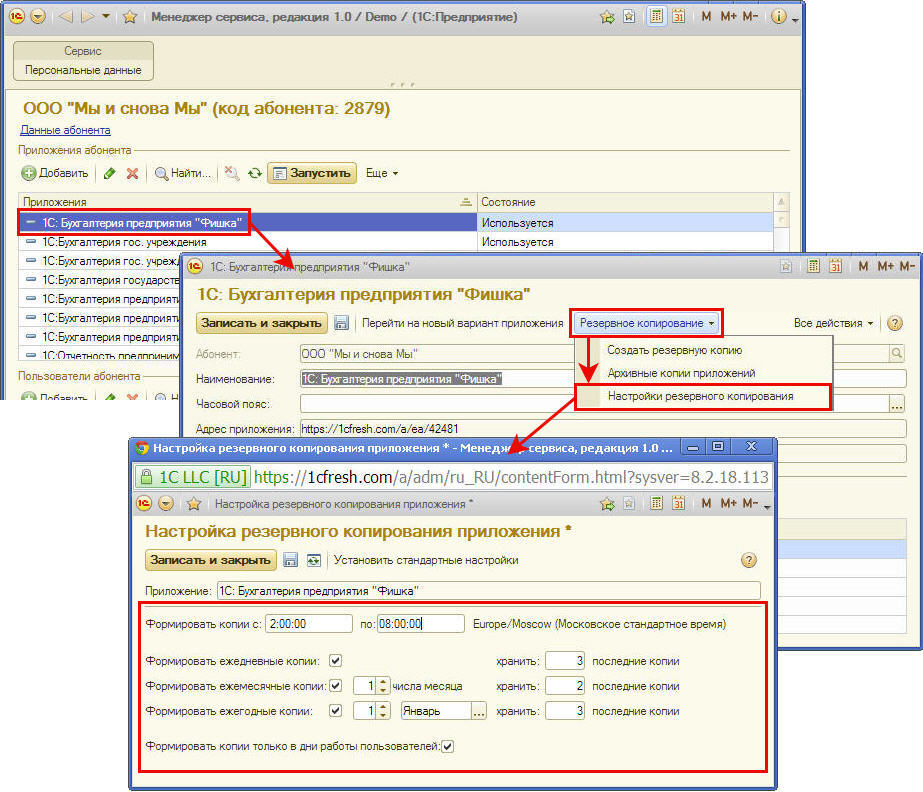Open the Сервис section in the top panel
Viewport: 923px width, 792px height.
(x=83, y=51)
